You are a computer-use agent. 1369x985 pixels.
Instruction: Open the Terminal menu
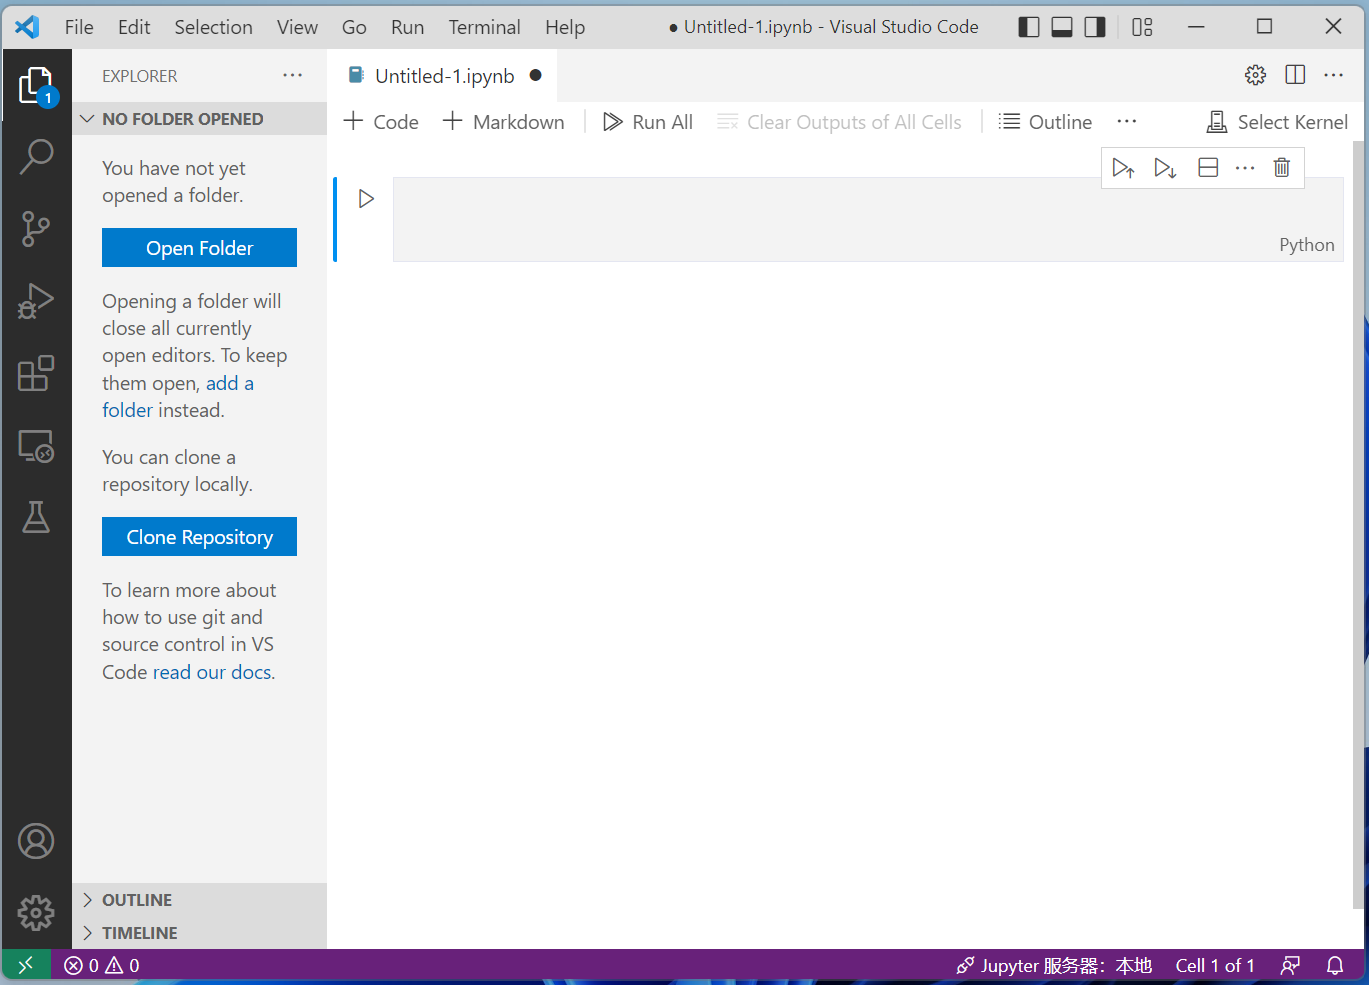tap(484, 27)
